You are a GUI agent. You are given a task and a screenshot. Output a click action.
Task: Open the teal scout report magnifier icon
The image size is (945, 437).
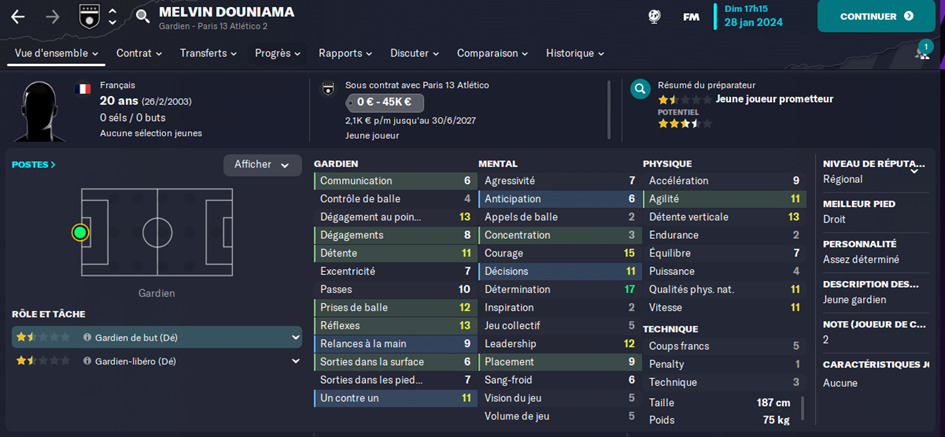[x=639, y=89]
